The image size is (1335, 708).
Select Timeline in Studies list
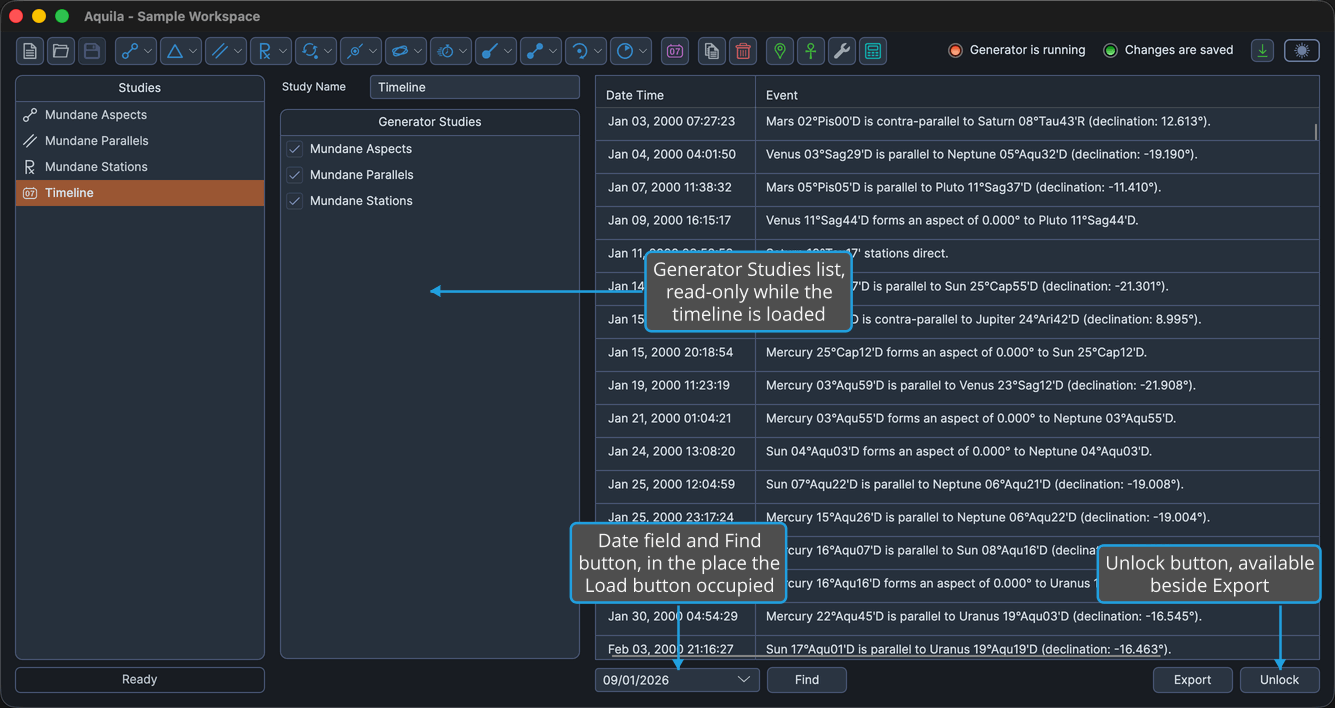[140, 193]
